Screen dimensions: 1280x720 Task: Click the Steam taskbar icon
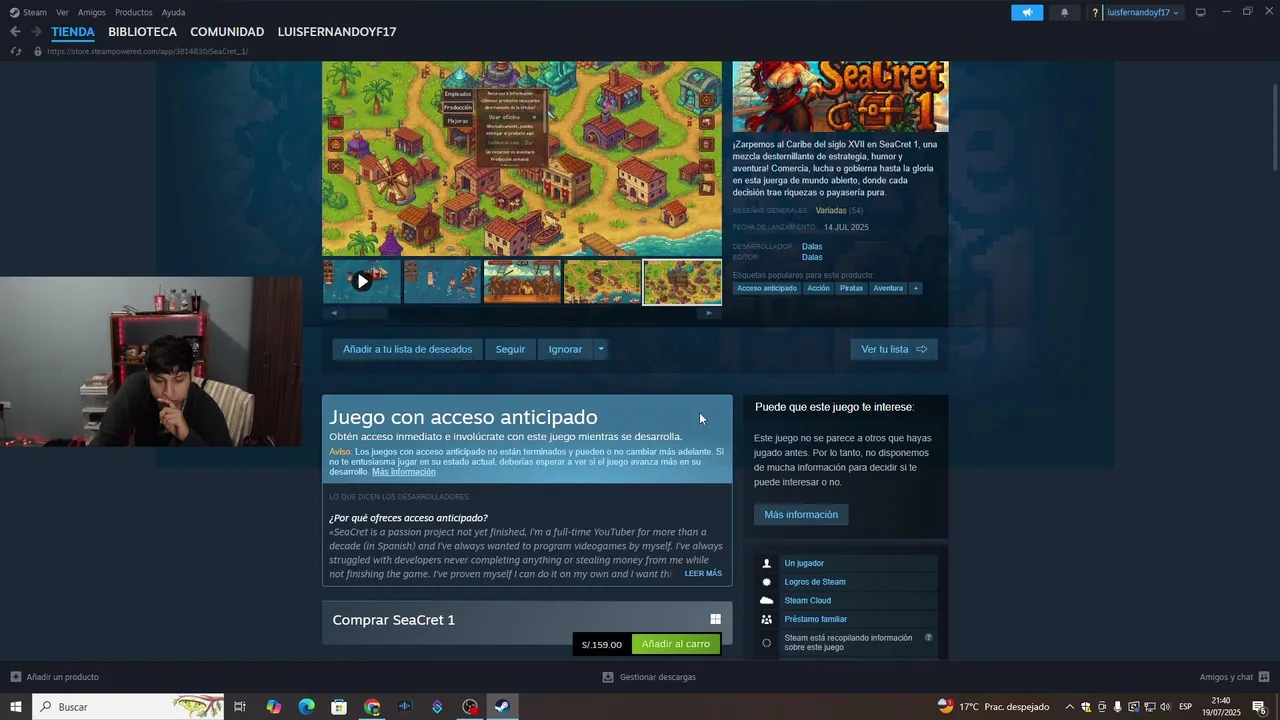503,707
